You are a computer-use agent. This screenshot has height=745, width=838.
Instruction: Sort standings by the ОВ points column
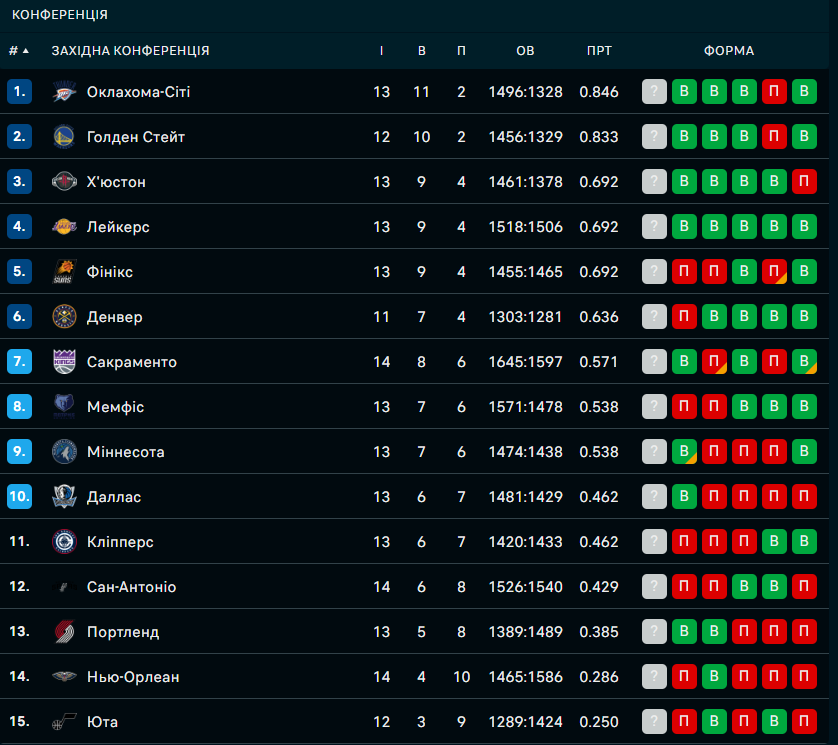pos(525,51)
